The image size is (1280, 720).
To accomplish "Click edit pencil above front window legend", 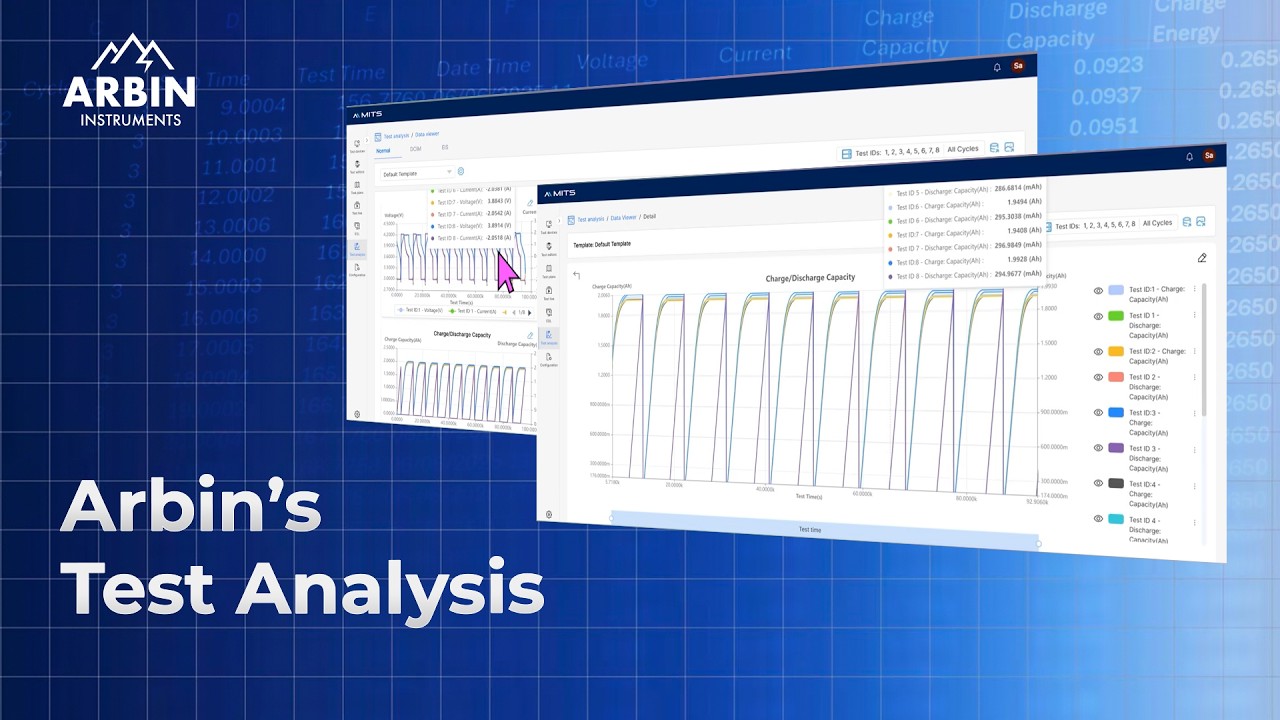I will [x=1202, y=258].
